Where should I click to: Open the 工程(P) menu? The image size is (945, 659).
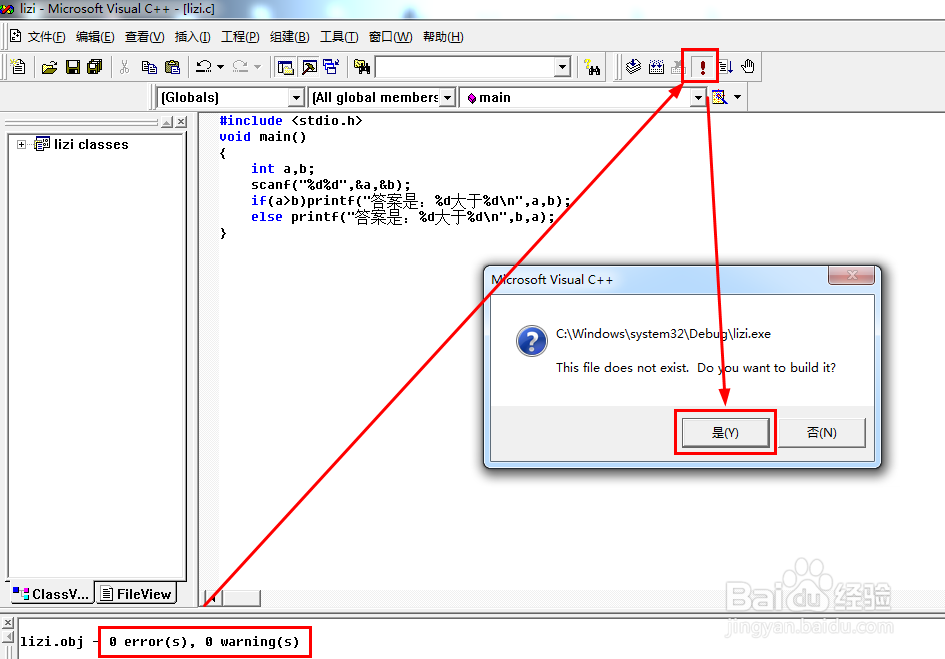240,37
